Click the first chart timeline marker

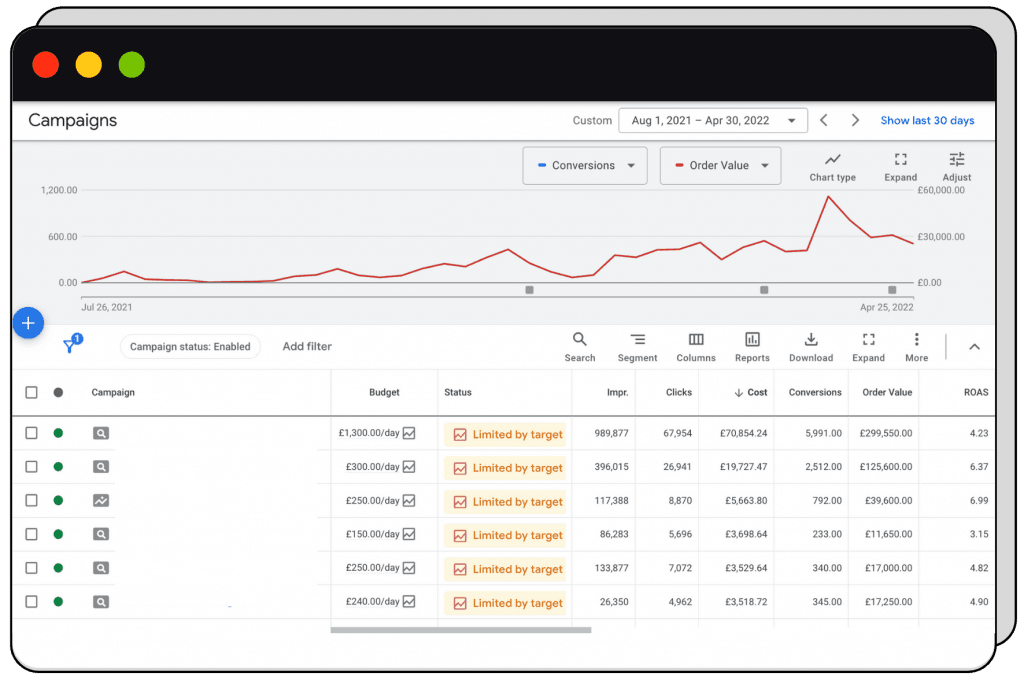click(x=530, y=289)
